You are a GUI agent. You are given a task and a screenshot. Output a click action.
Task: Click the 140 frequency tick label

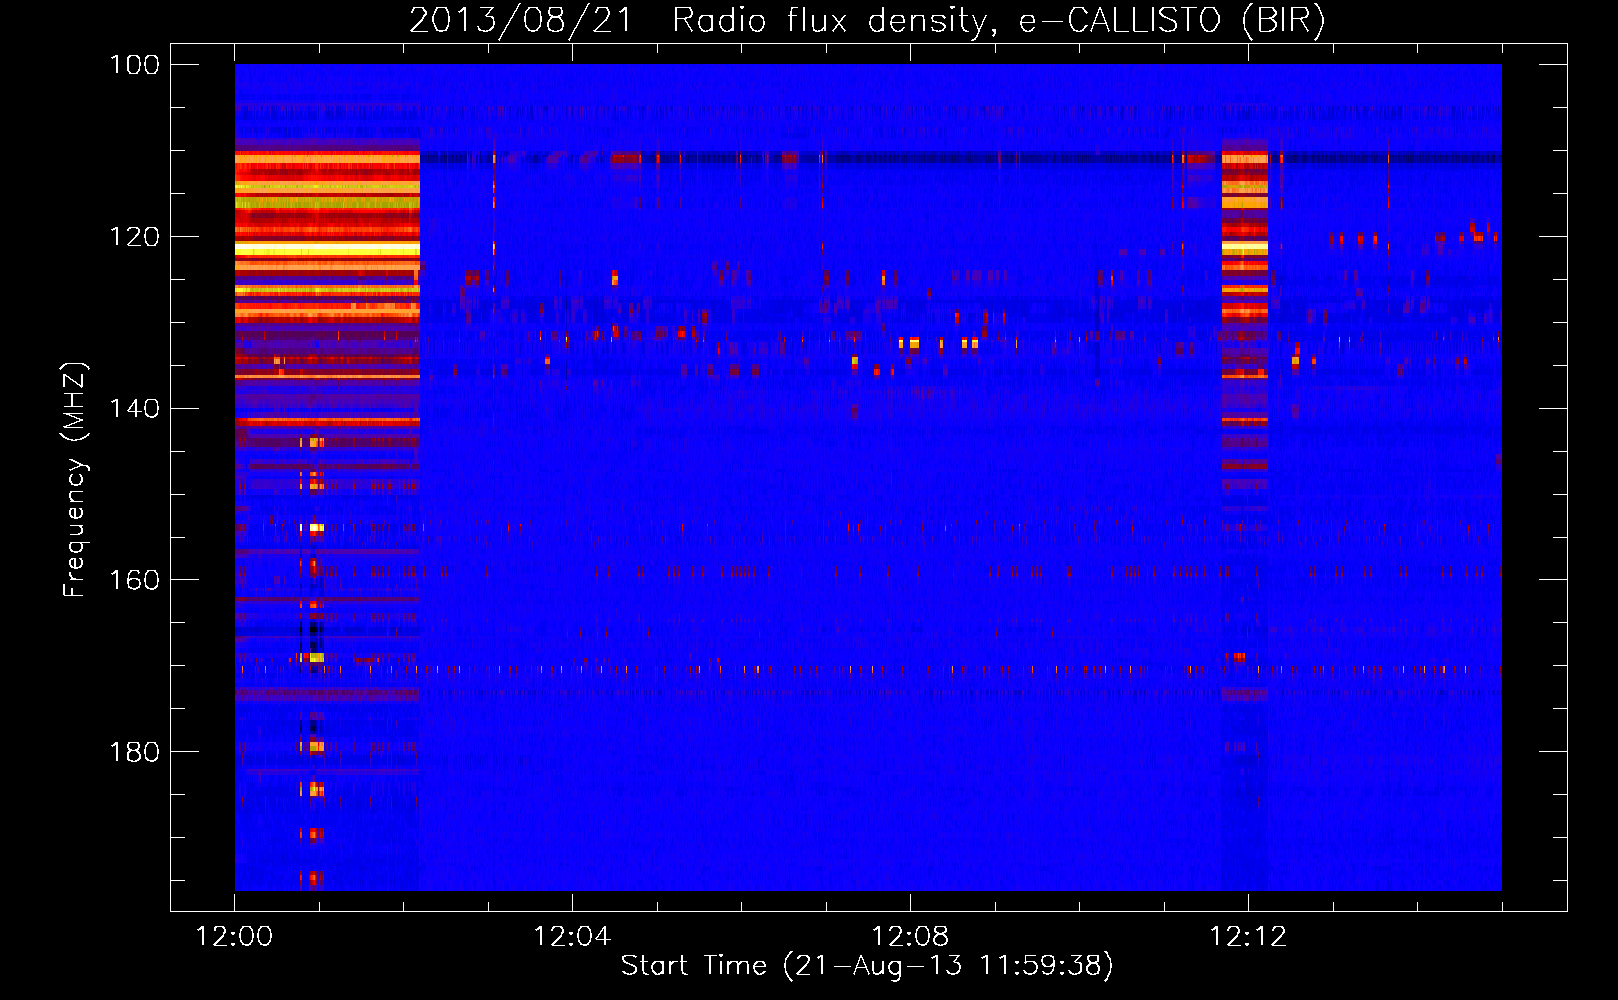[134, 408]
